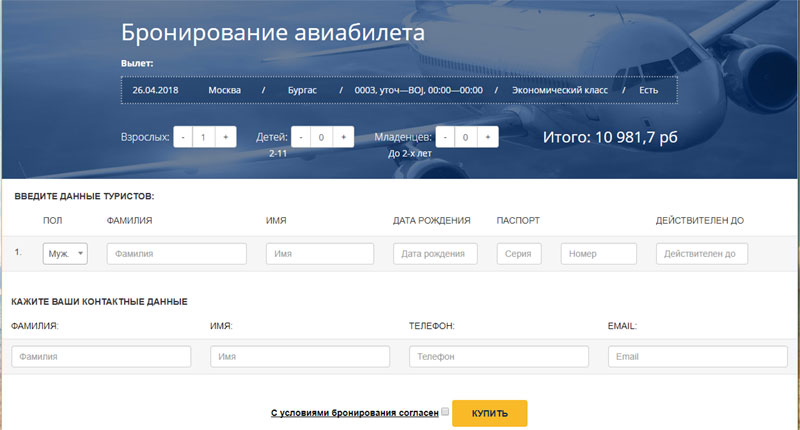The width and height of the screenshot is (800, 430).
Task: Click the ДЕЙСТВИТЕЛЕН ДО column header
Action: click(x=699, y=220)
